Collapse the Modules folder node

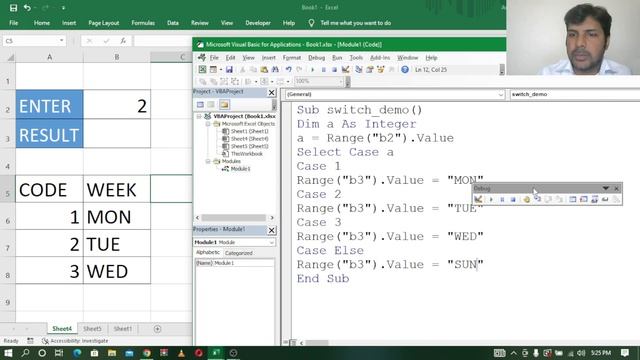click(208, 161)
